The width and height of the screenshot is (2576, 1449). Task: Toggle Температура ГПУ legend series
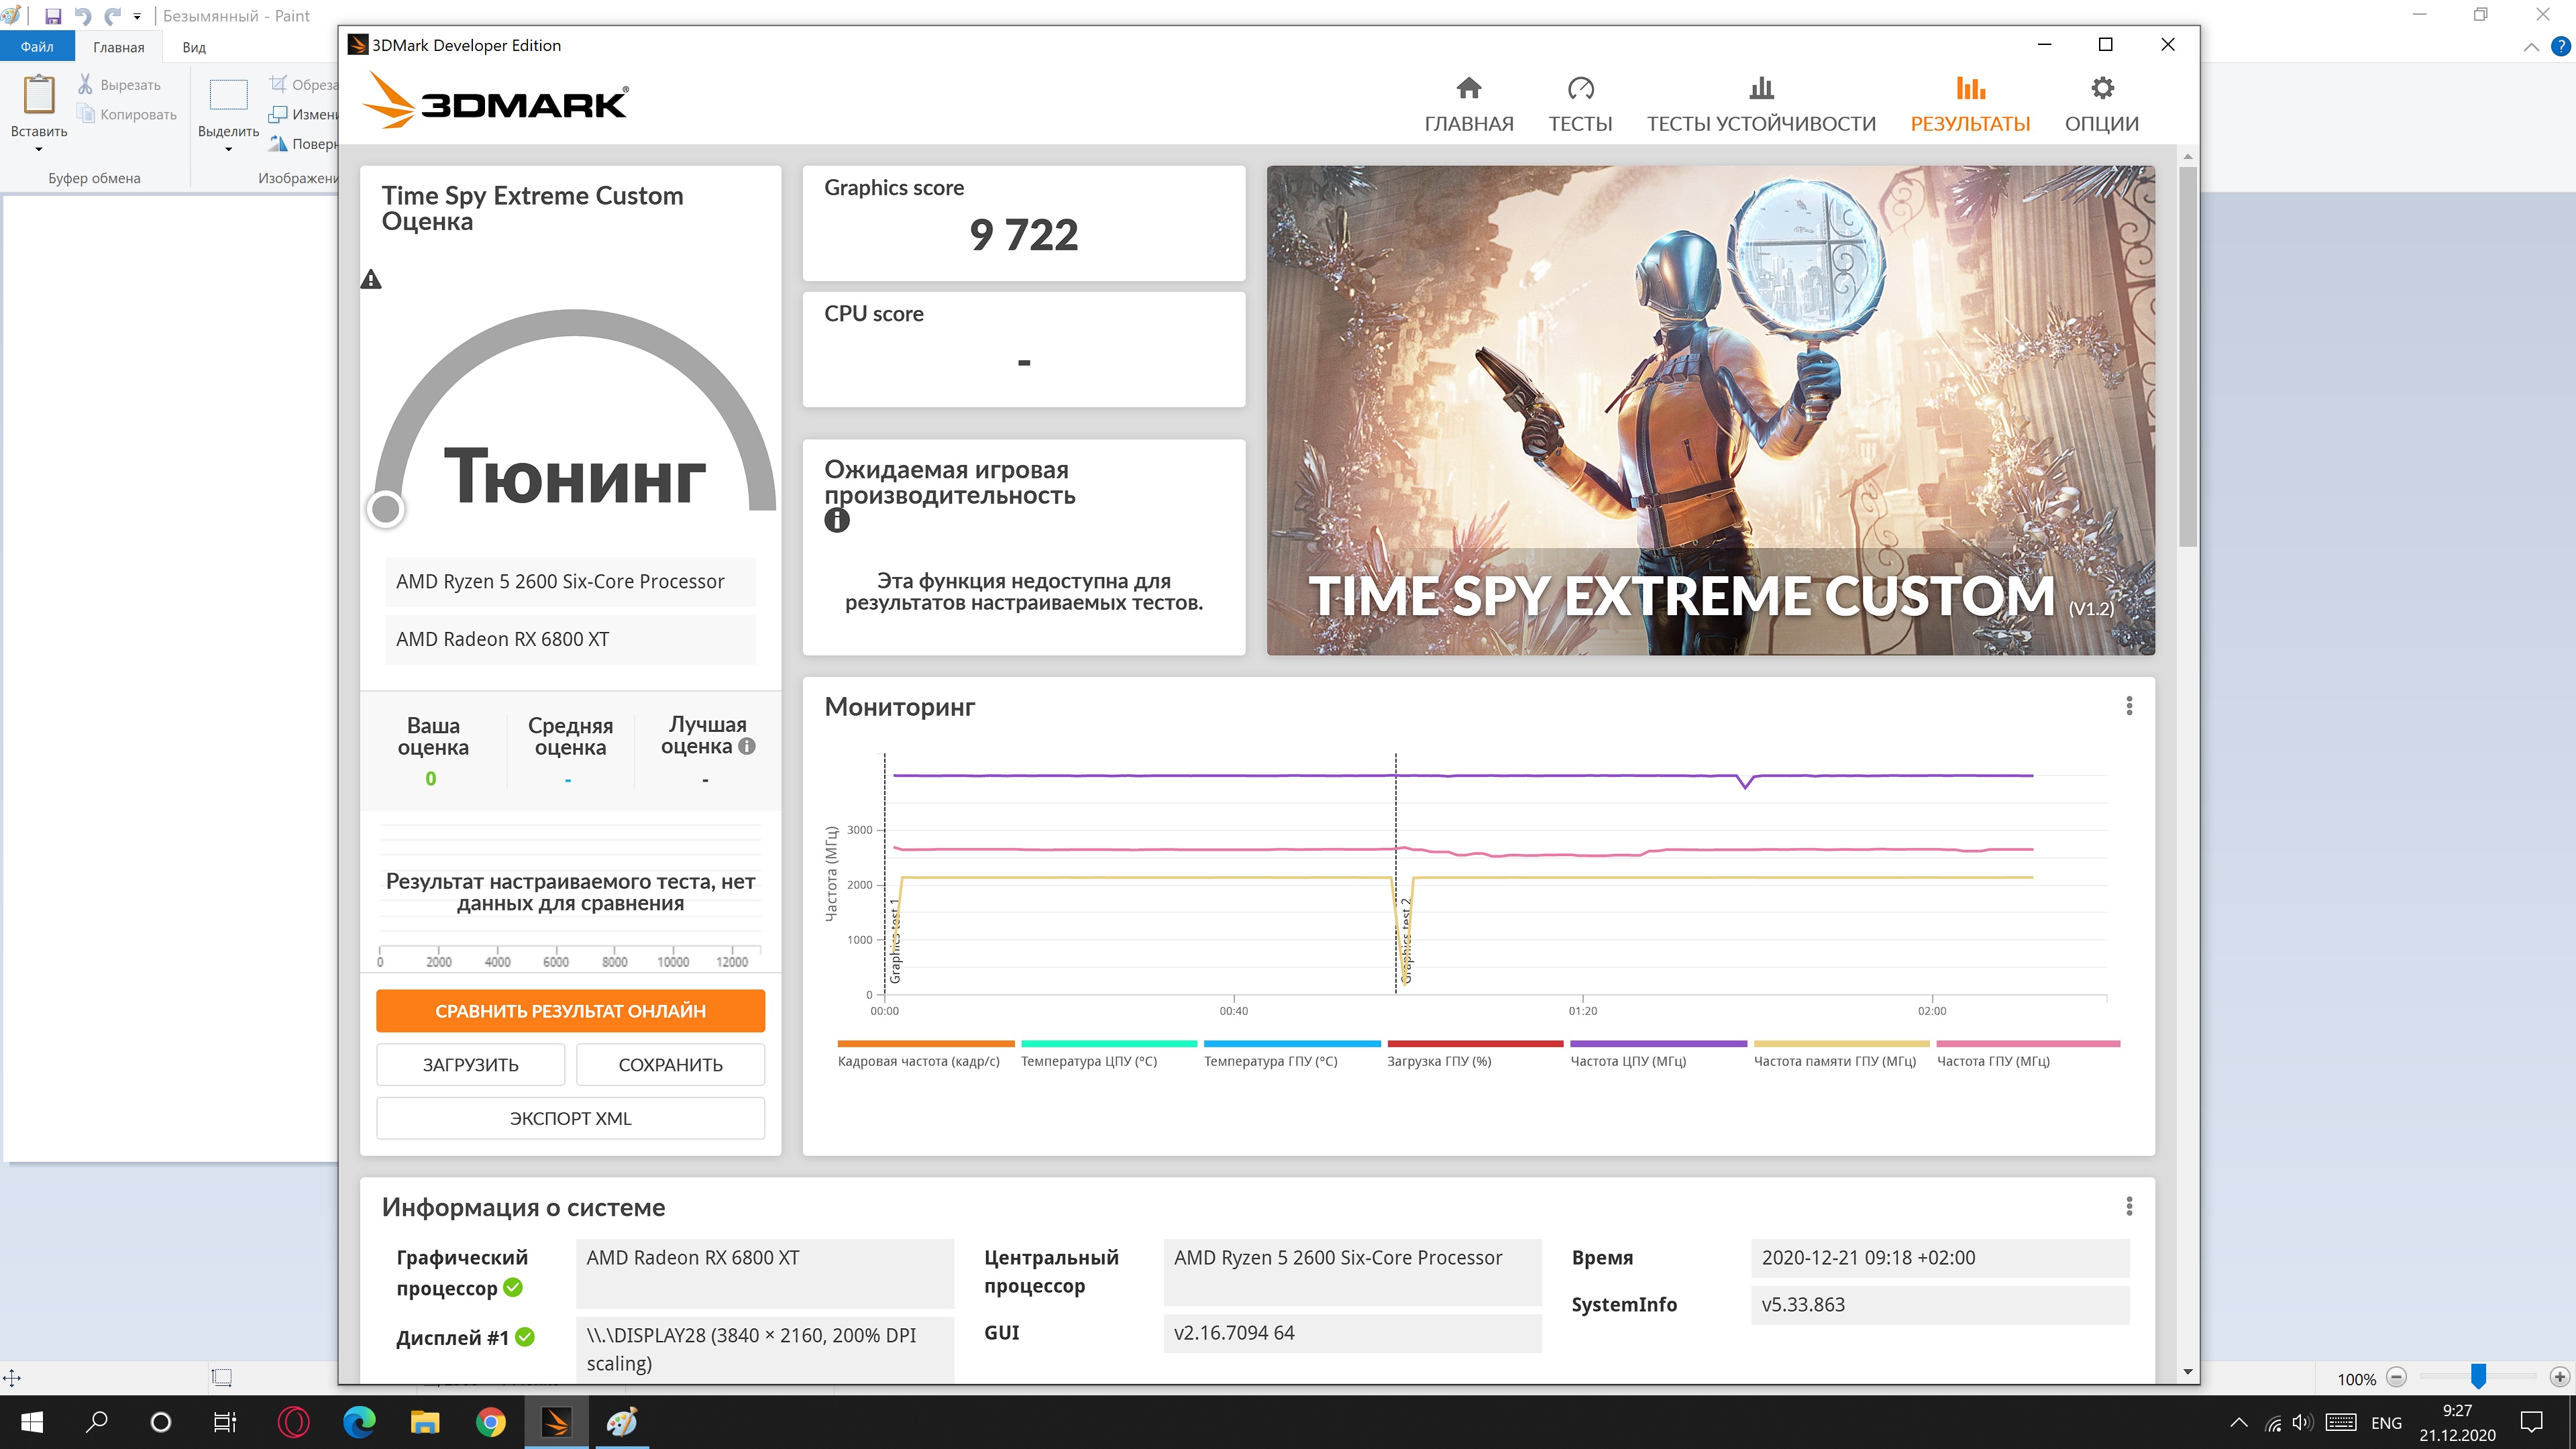pos(1270,1061)
